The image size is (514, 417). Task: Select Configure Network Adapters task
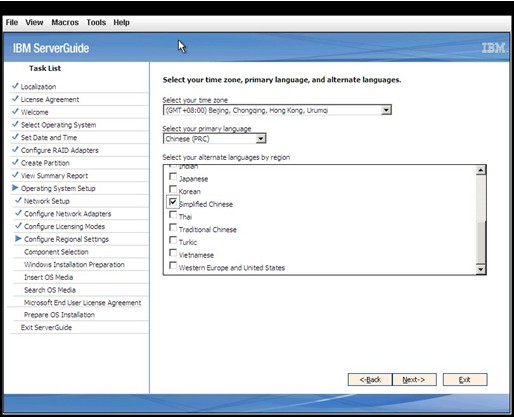click(67, 214)
